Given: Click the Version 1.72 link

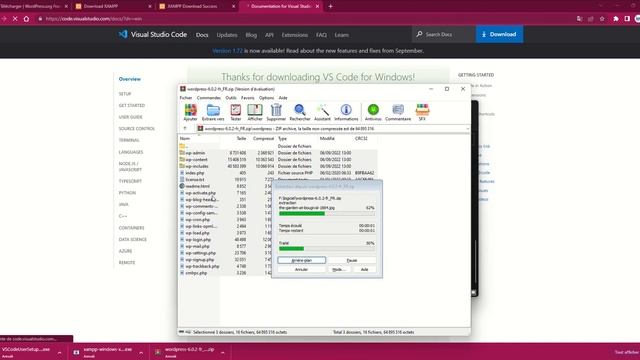Looking at the screenshot, I should pyautogui.click(x=227, y=51).
